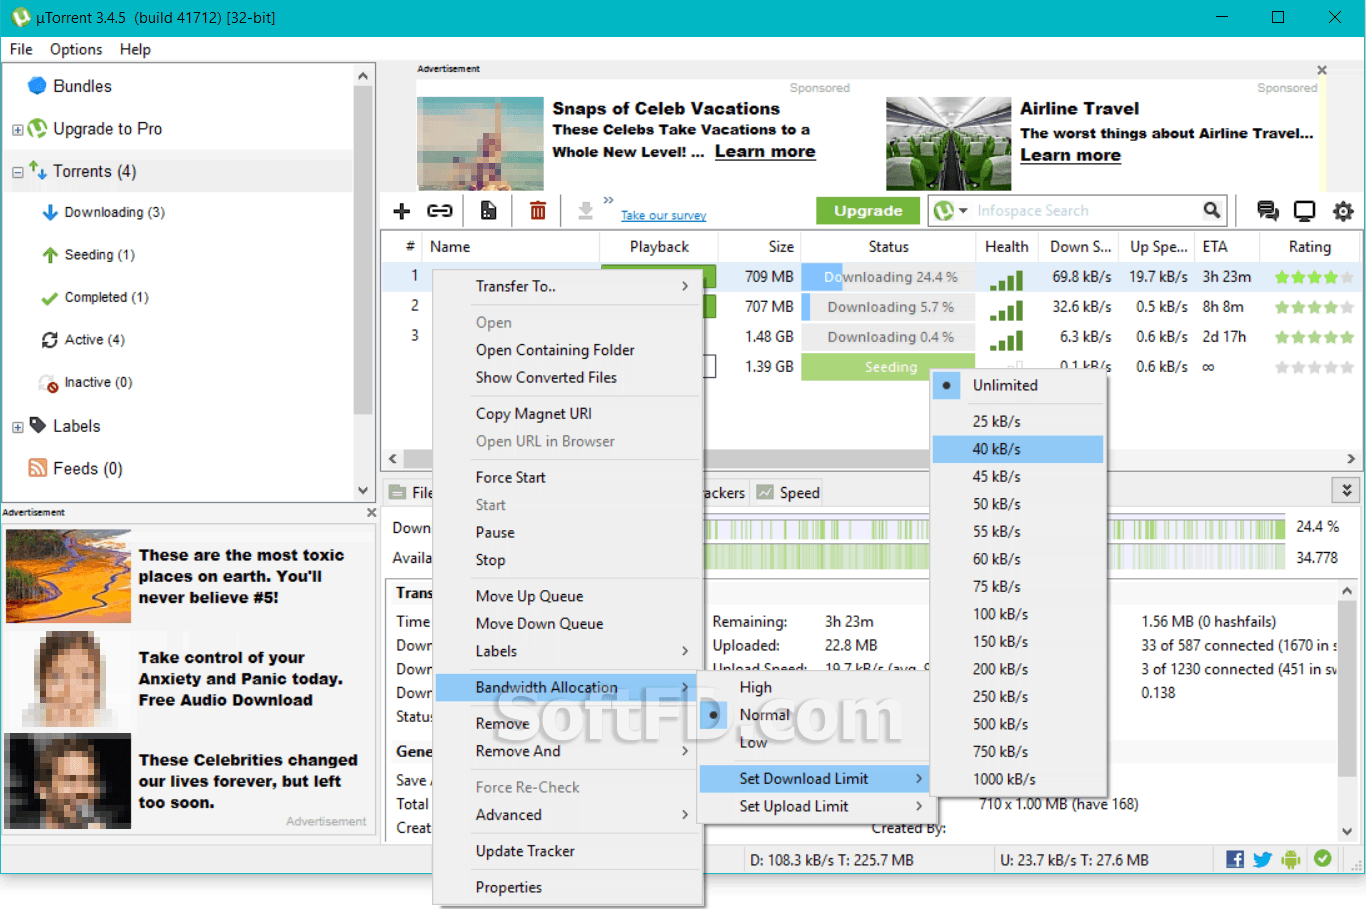
Task: Select Seeding (1) category
Action: 99,255
